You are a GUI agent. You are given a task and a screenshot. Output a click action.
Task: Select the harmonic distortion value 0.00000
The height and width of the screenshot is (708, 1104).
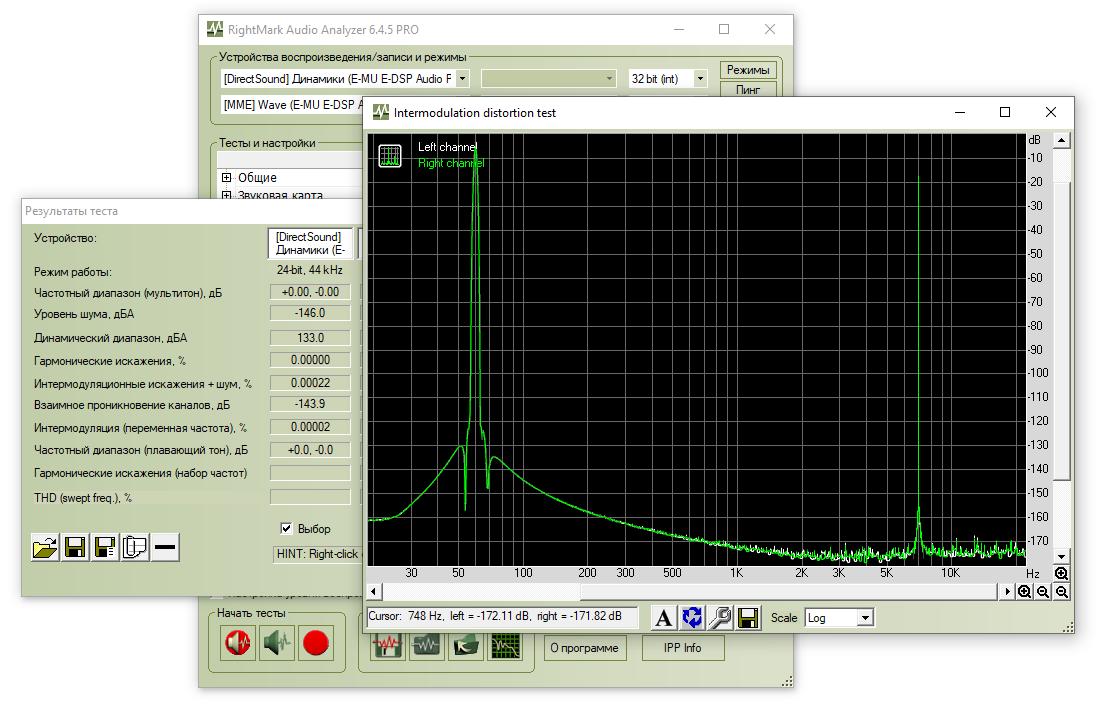coord(310,360)
